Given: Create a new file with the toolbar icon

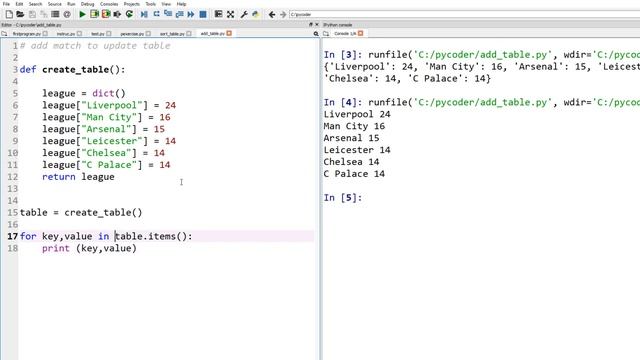Looking at the screenshot, I should pos(9,14).
